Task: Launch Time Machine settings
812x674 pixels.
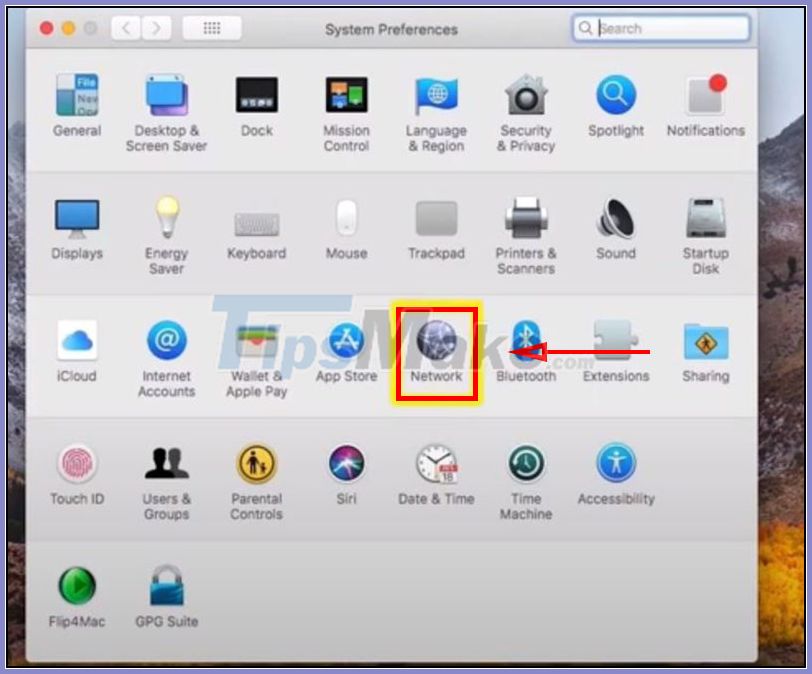Action: [x=525, y=462]
